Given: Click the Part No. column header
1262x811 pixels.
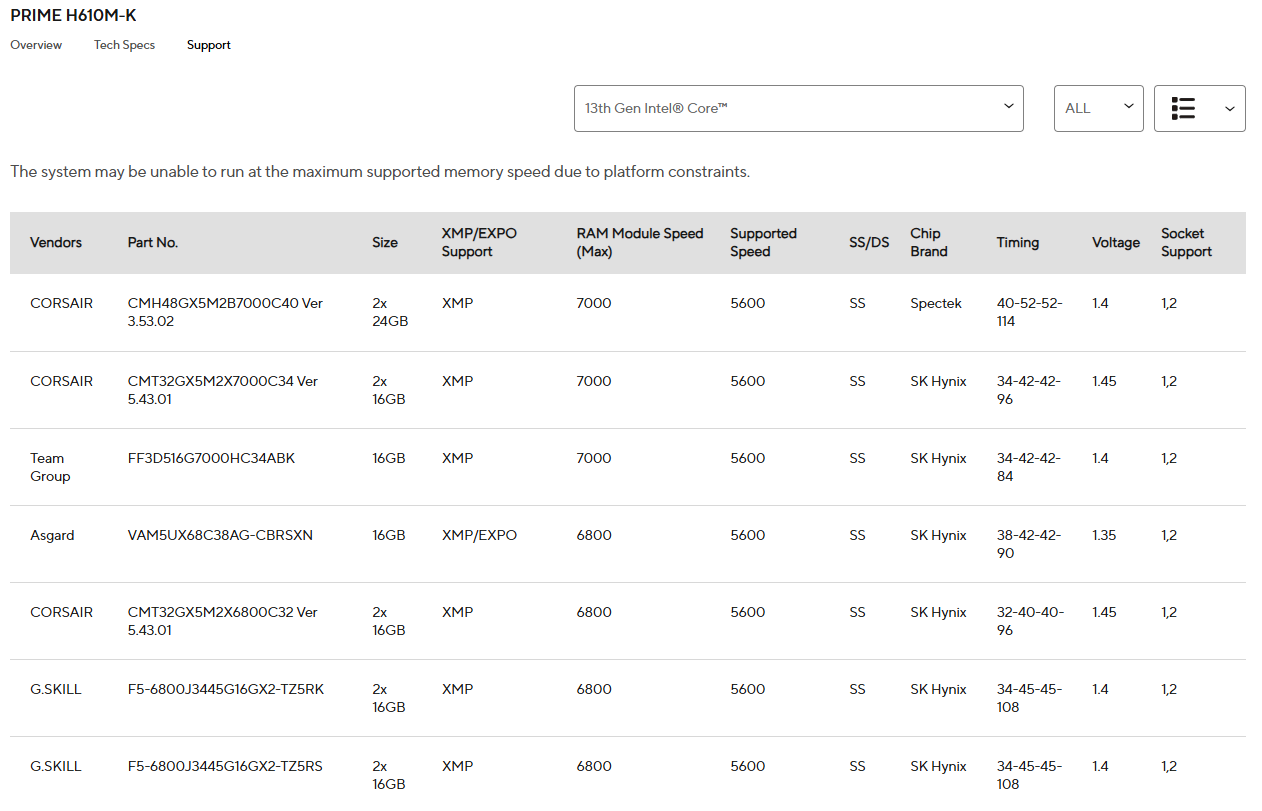Looking at the screenshot, I should 153,242.
